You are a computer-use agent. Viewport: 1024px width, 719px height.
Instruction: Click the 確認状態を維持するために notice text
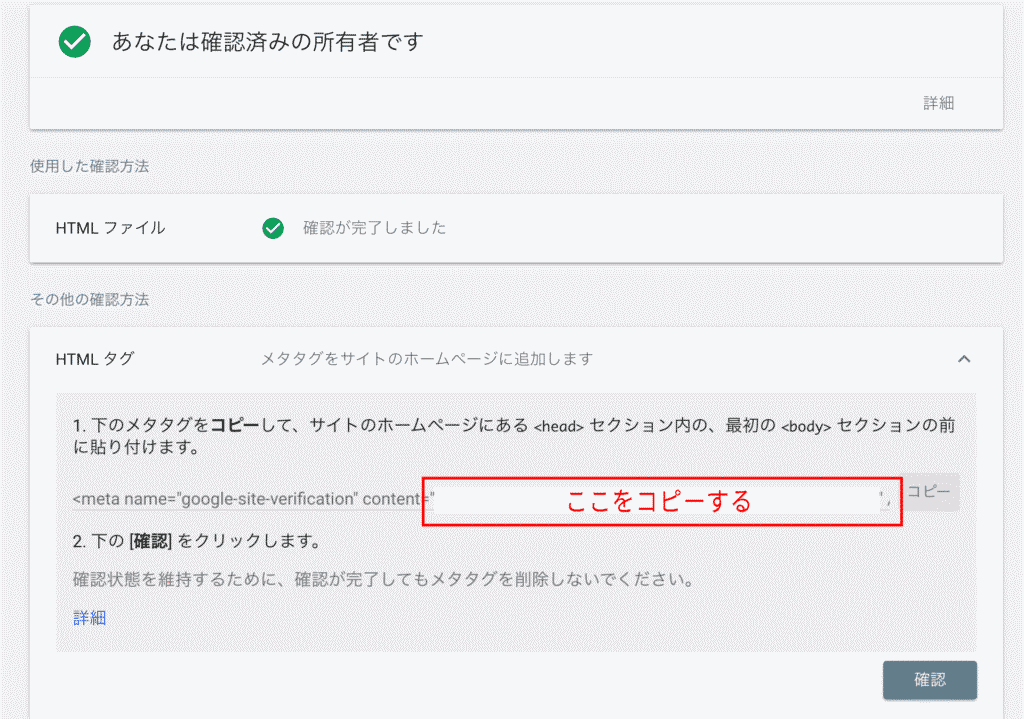383,579
